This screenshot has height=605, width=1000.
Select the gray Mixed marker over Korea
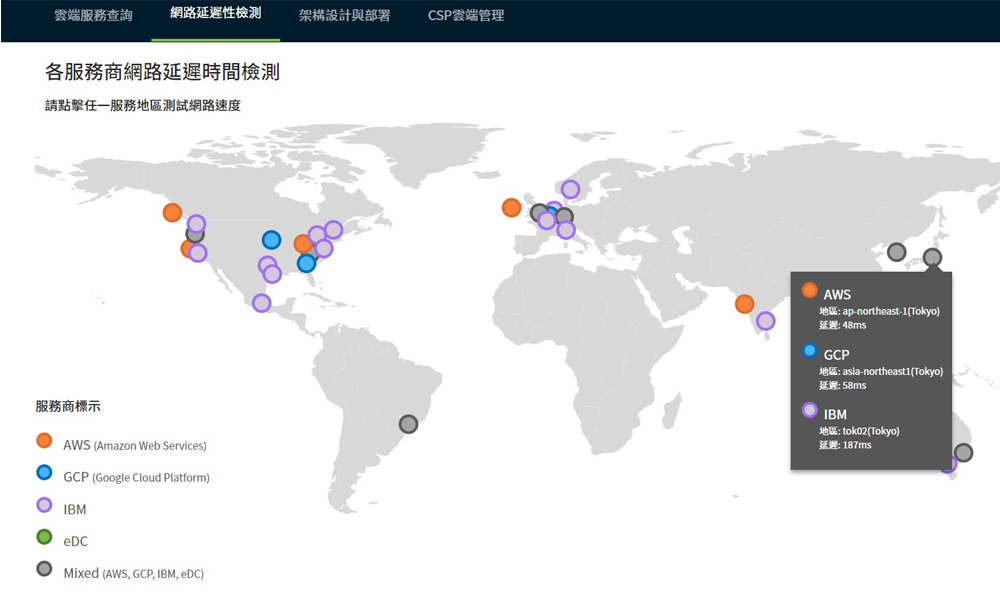click(x=897, y=252)
